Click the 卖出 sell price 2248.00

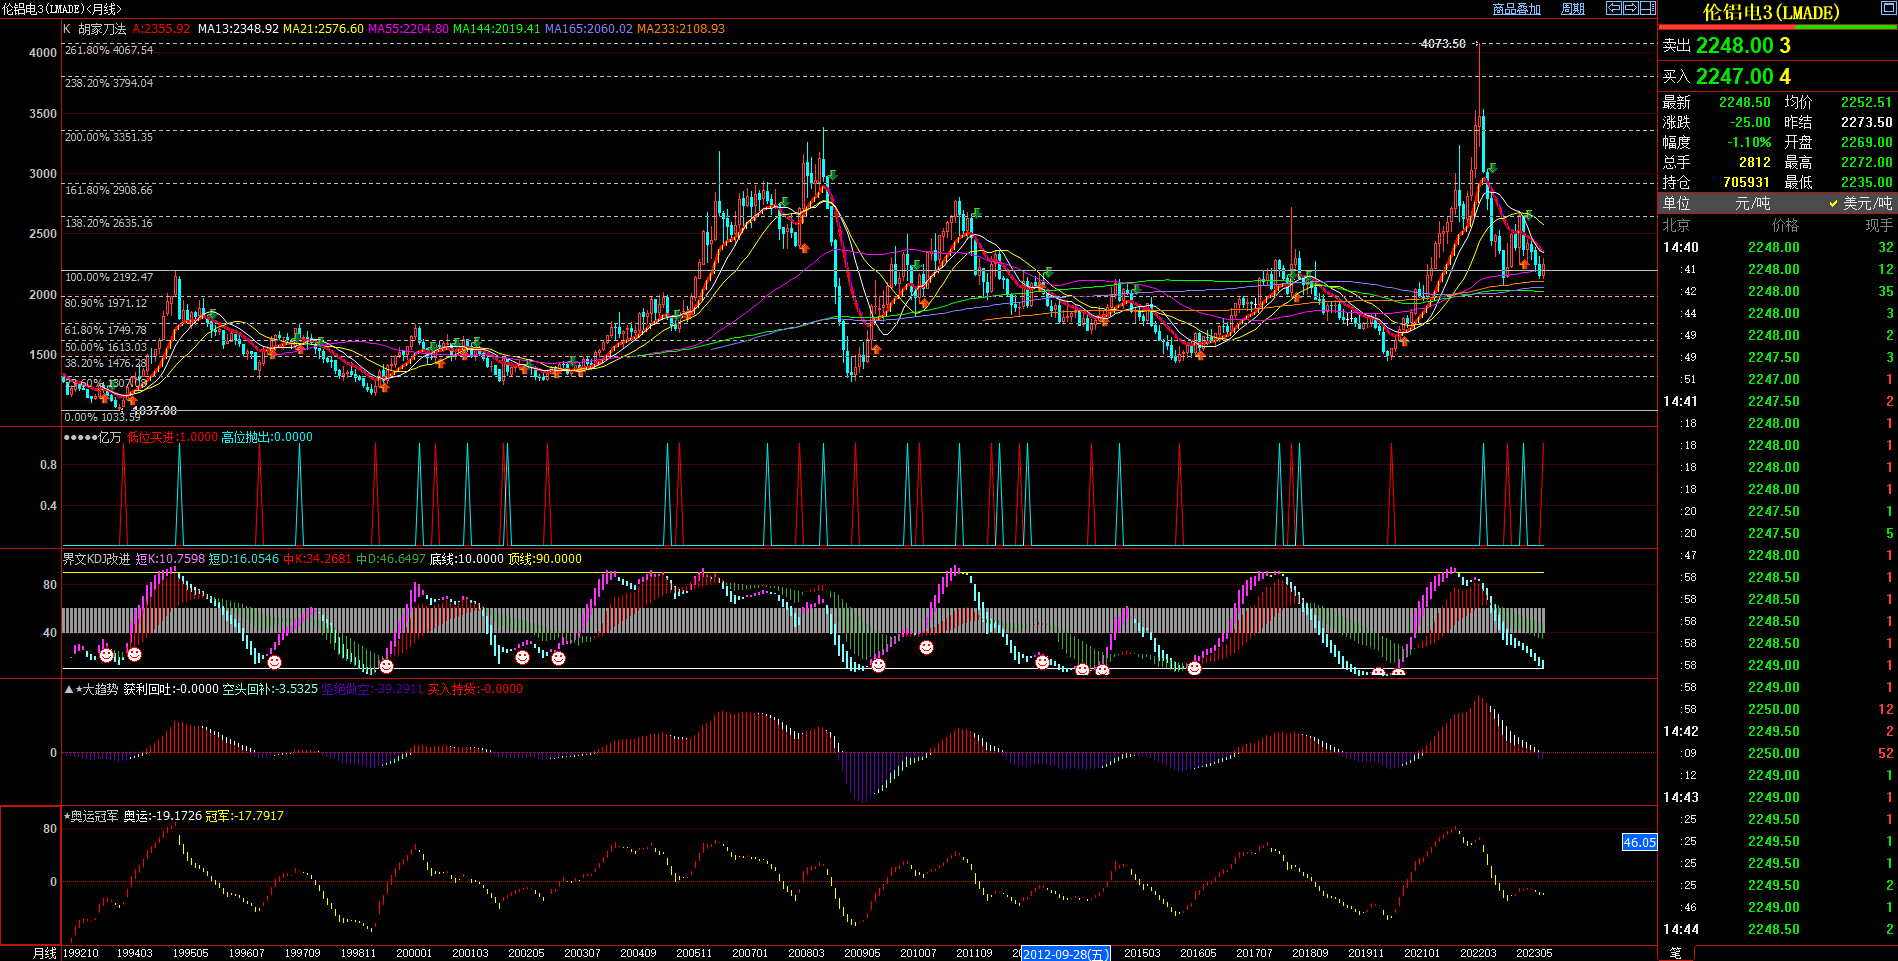tap(1734, 46)
